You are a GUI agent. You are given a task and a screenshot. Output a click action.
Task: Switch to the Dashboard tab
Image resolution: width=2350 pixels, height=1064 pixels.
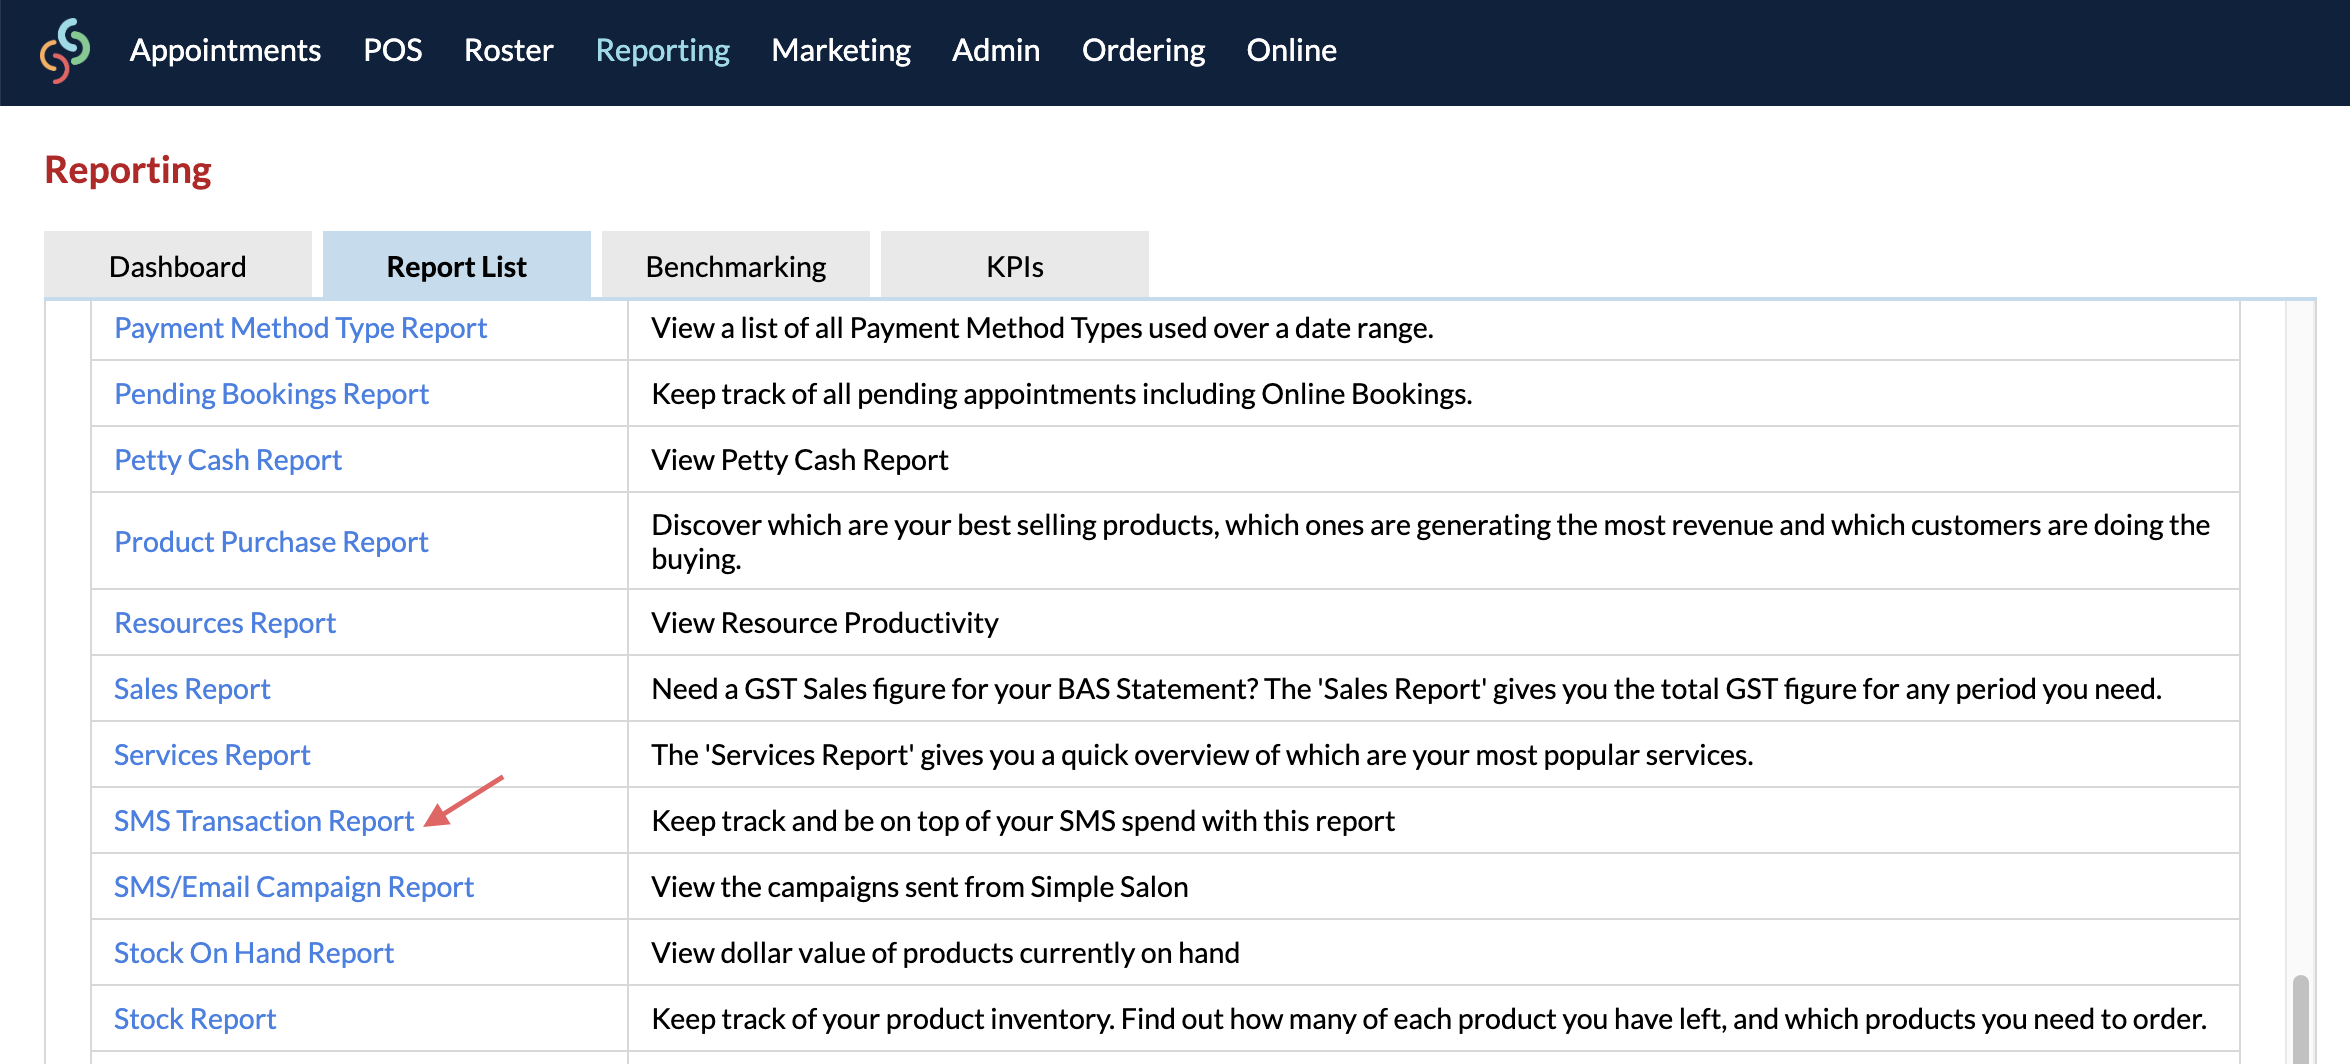(178, 265)
